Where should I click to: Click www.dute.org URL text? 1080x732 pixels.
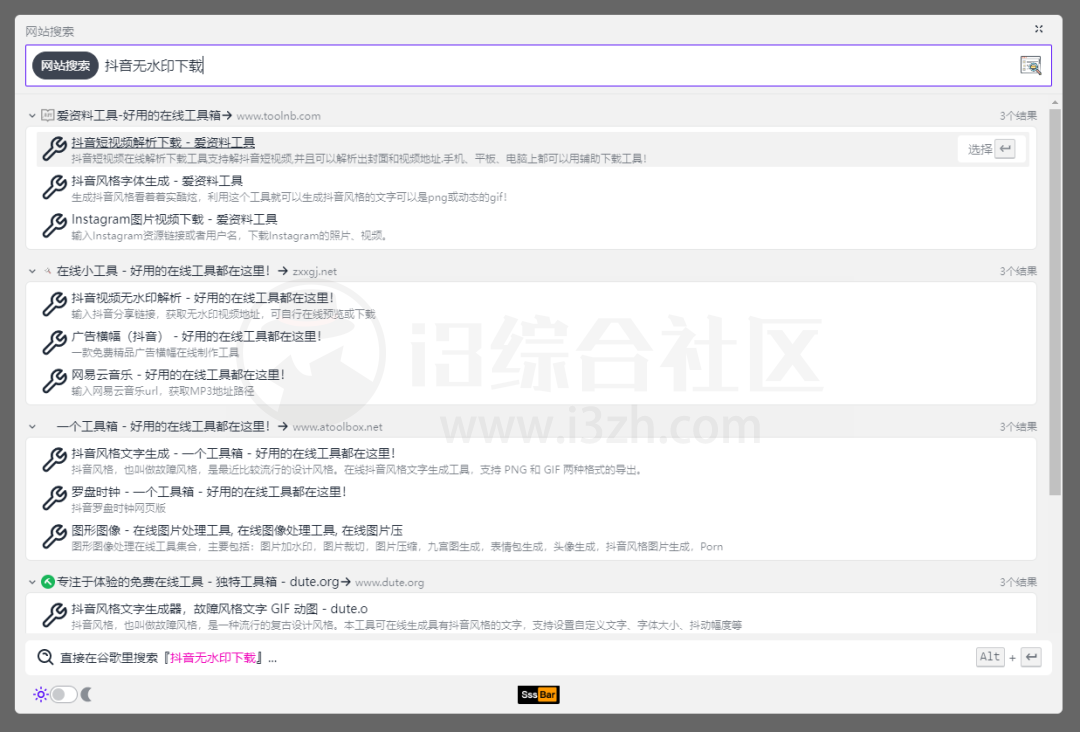389,583
